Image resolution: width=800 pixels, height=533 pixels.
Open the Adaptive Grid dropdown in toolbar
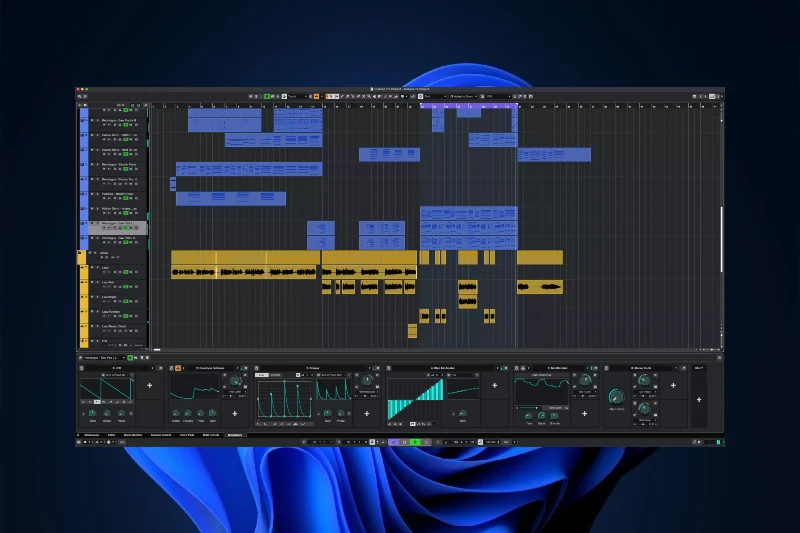463,96
